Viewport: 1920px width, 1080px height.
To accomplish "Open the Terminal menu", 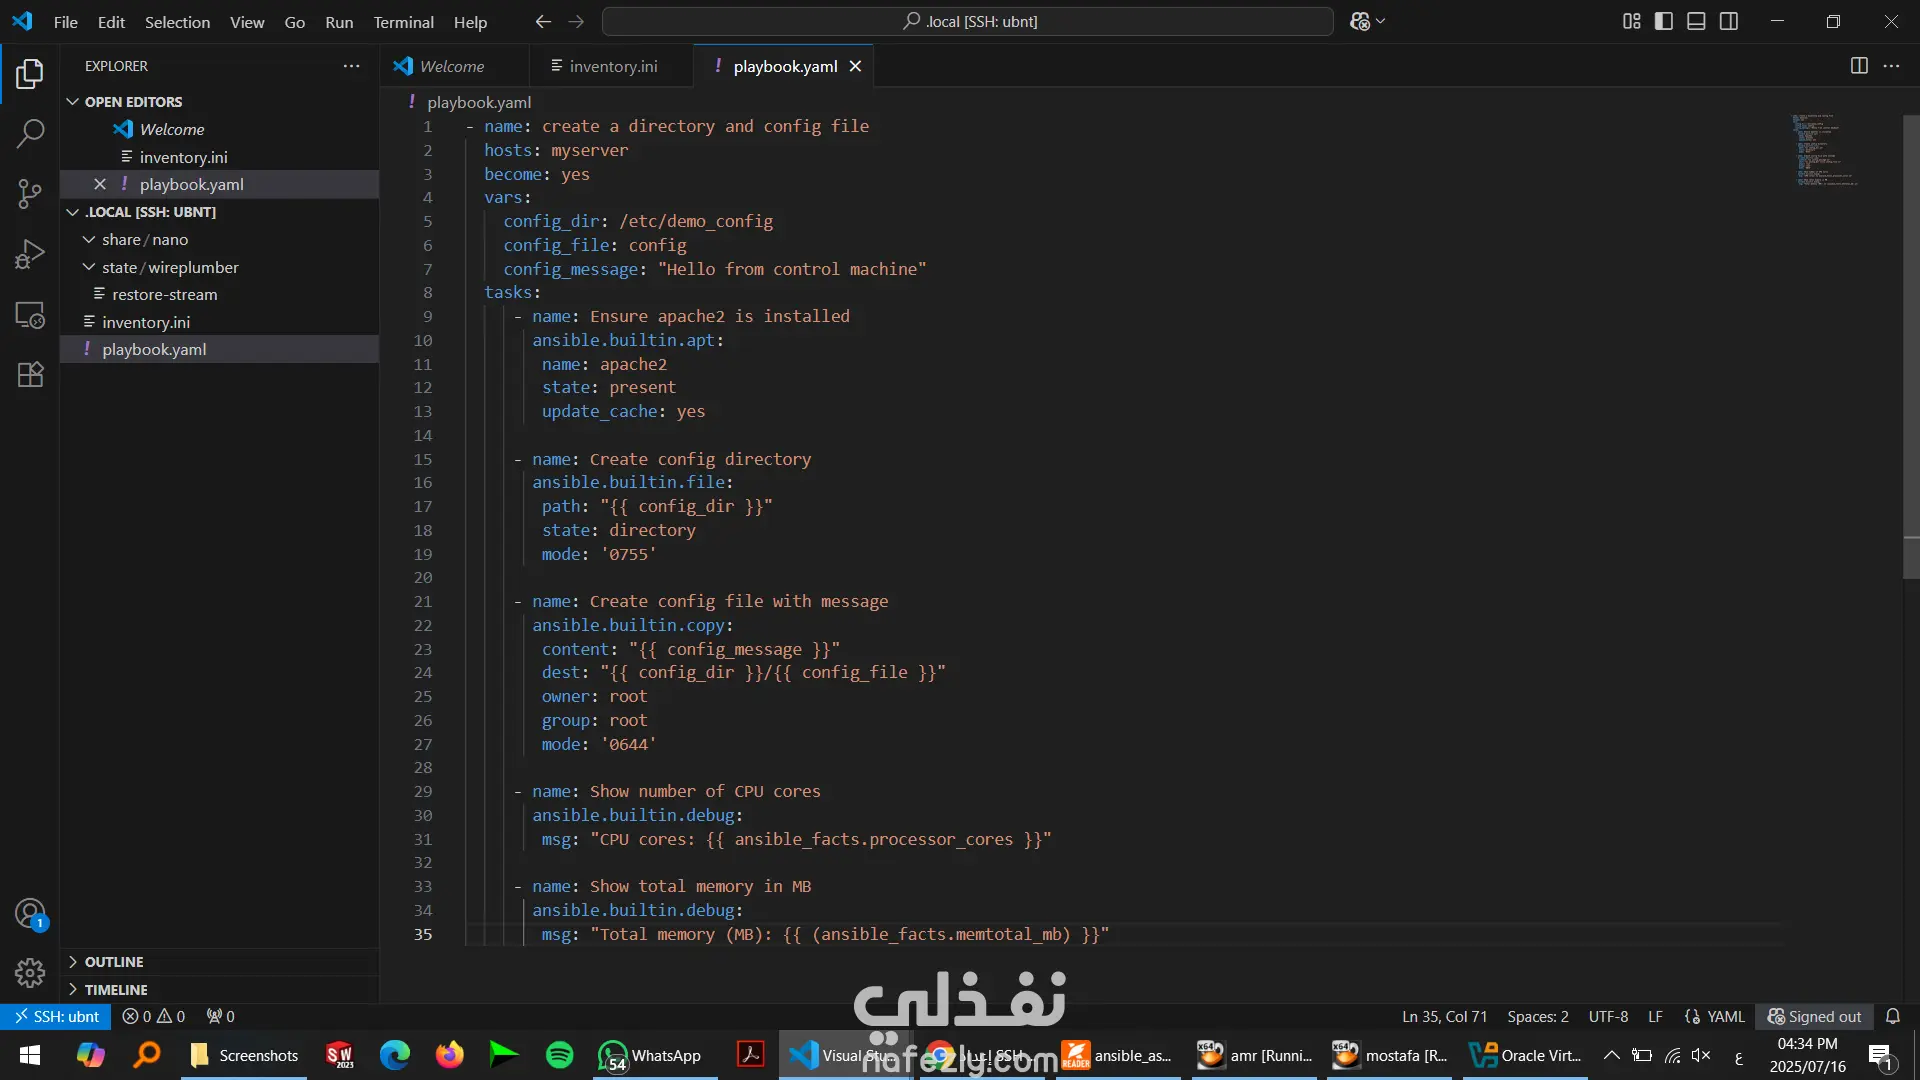I will pos(403,22).
